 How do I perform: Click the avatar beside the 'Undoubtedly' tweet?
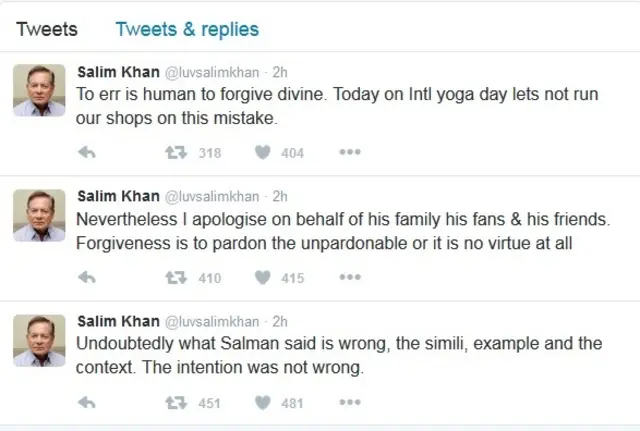click(39, 341)
